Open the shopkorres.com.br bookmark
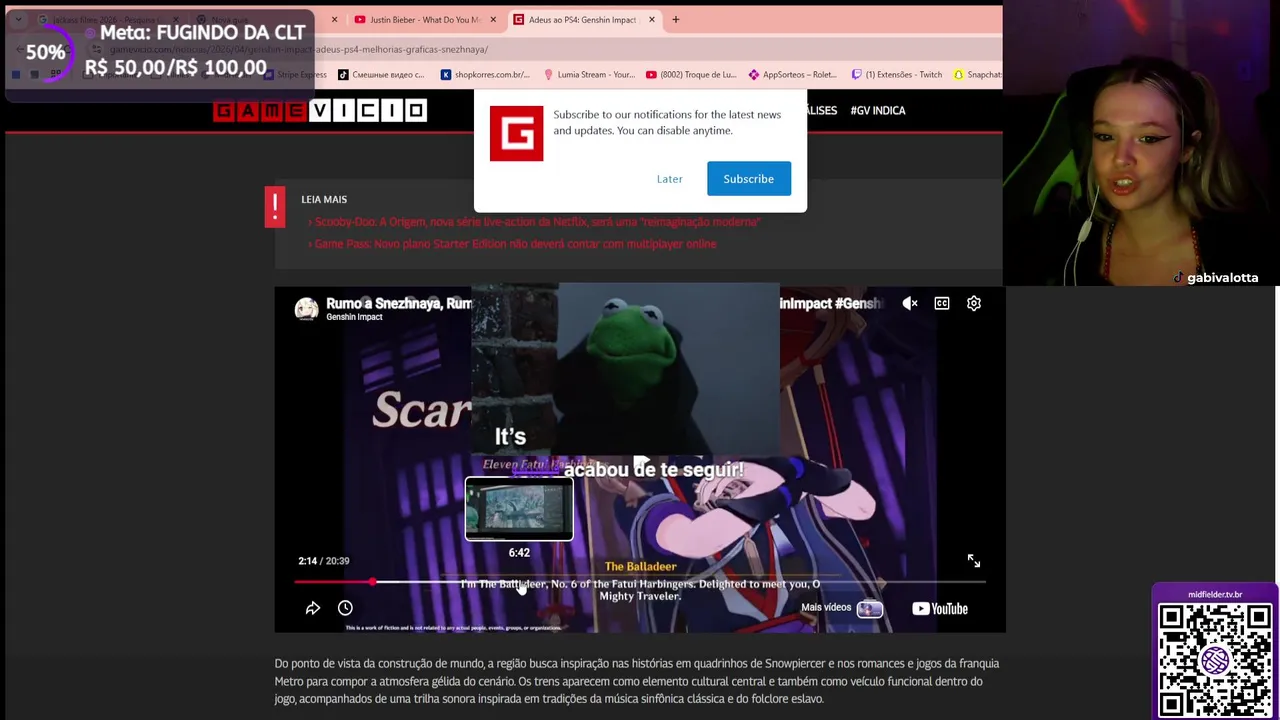Screen dimensions: 1280x720 (x=485, y=75)
